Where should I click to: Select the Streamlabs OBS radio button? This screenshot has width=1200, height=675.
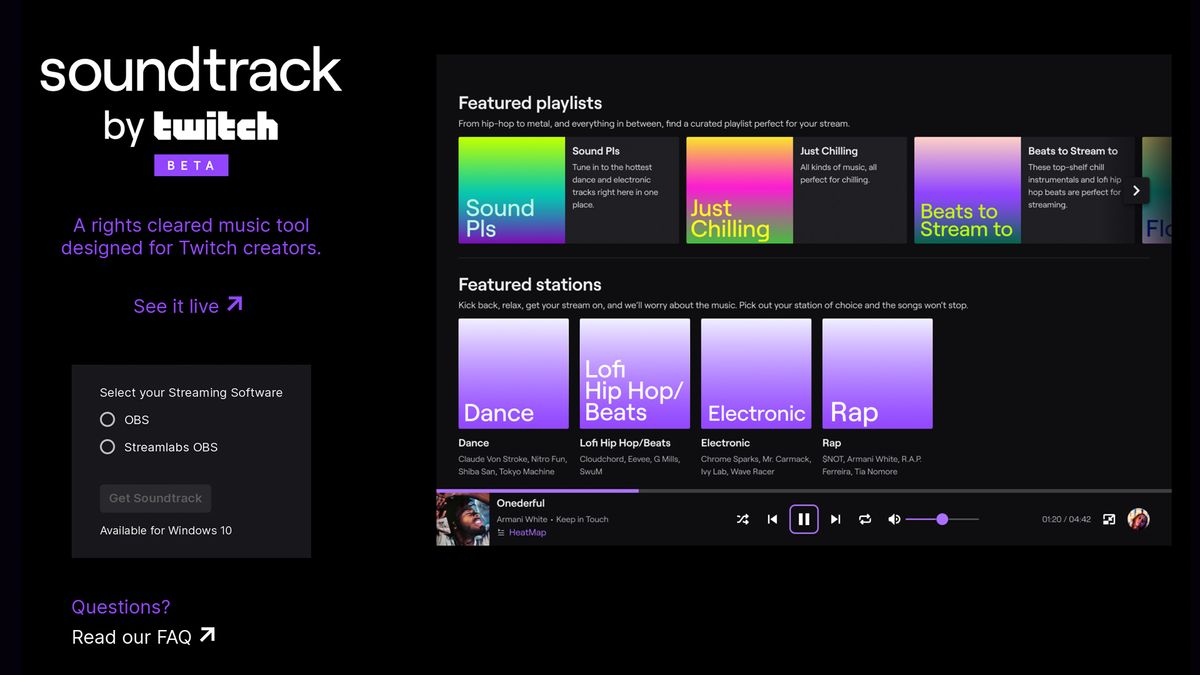pos(108,447)
